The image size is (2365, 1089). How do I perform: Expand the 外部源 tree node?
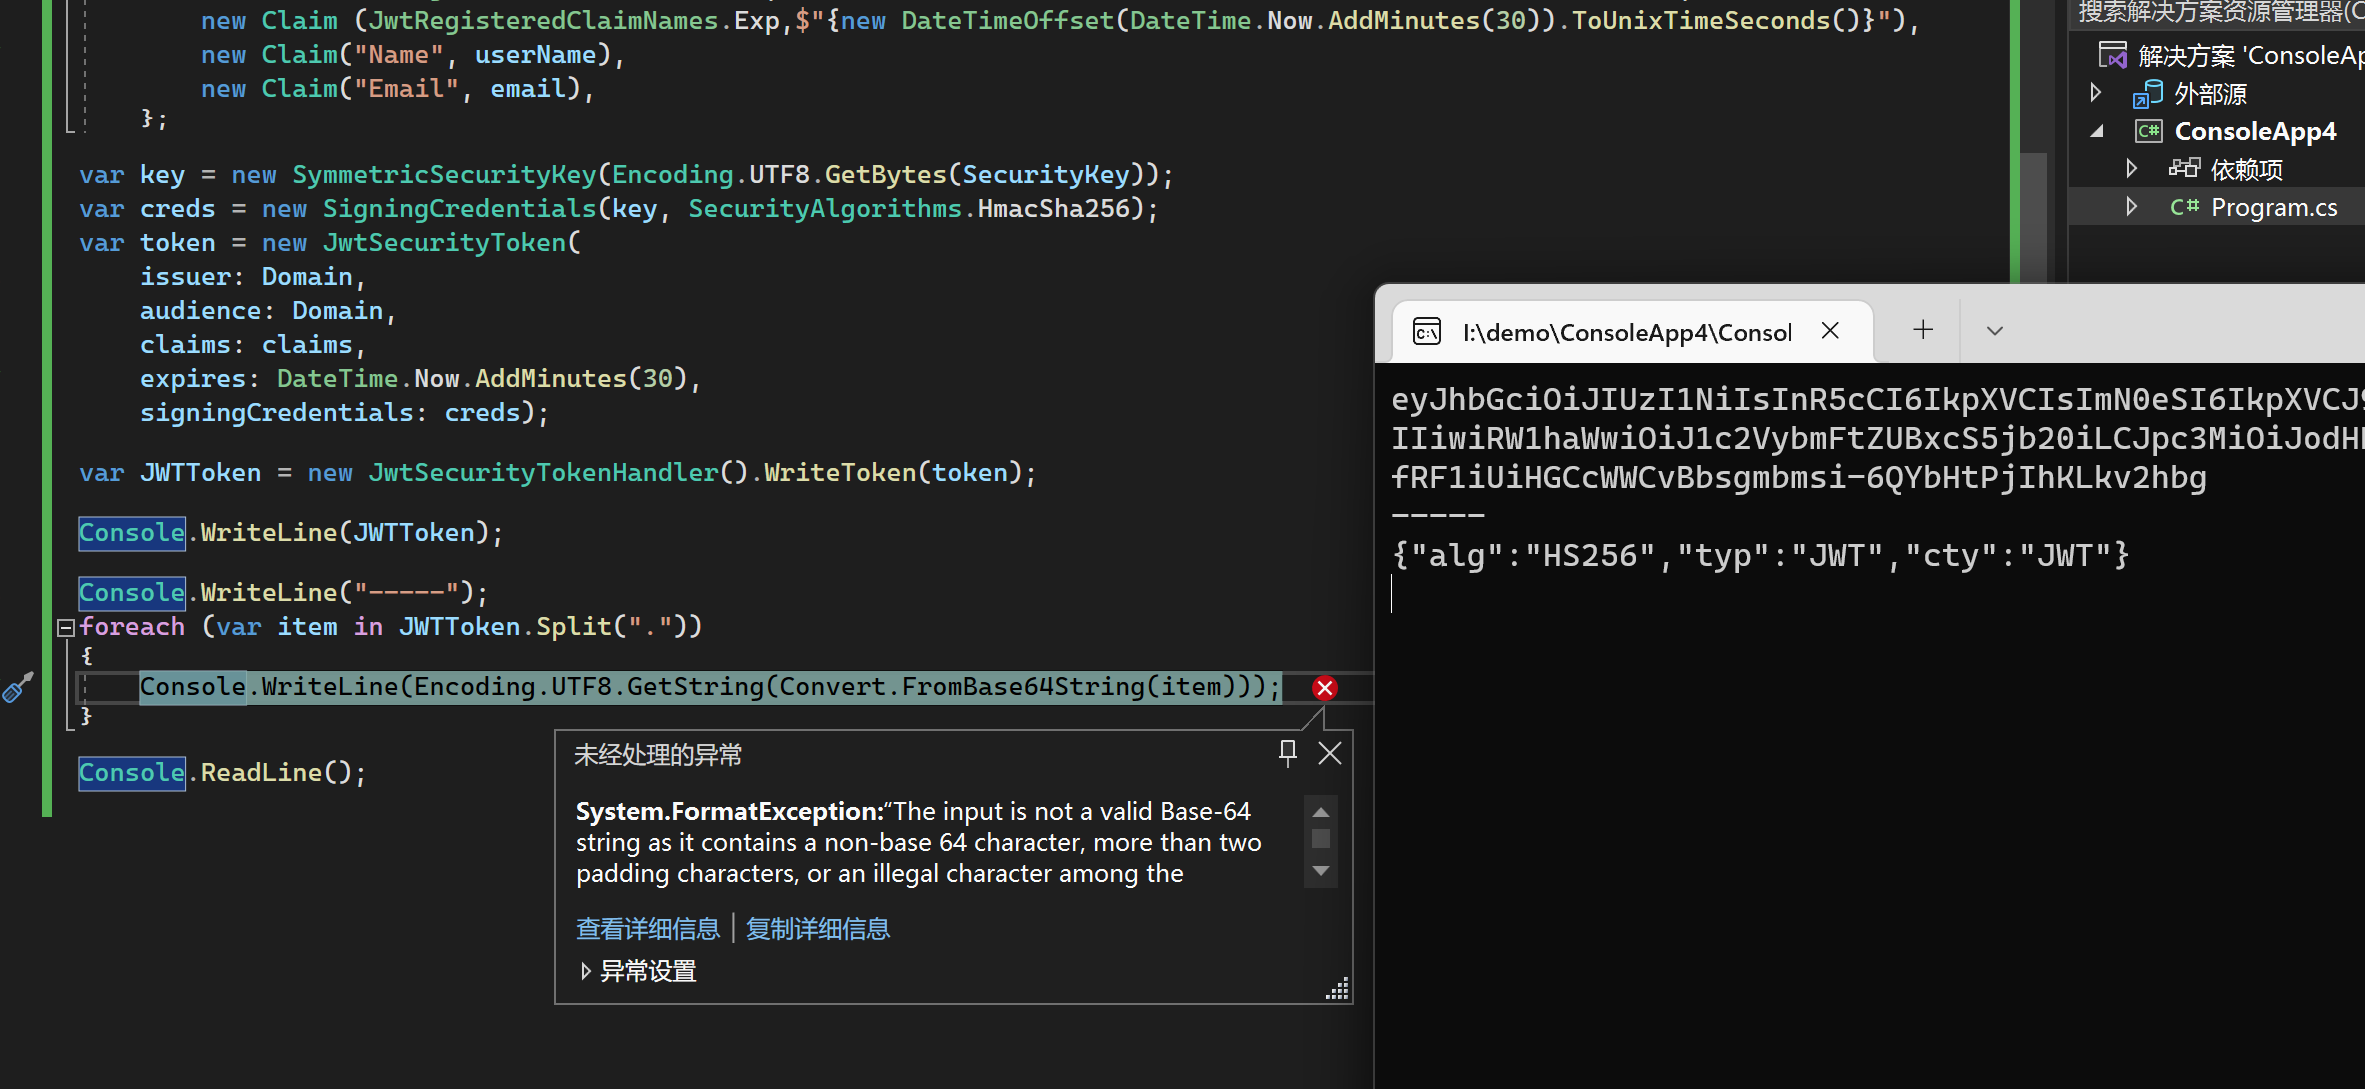(x=2096, y=93)
